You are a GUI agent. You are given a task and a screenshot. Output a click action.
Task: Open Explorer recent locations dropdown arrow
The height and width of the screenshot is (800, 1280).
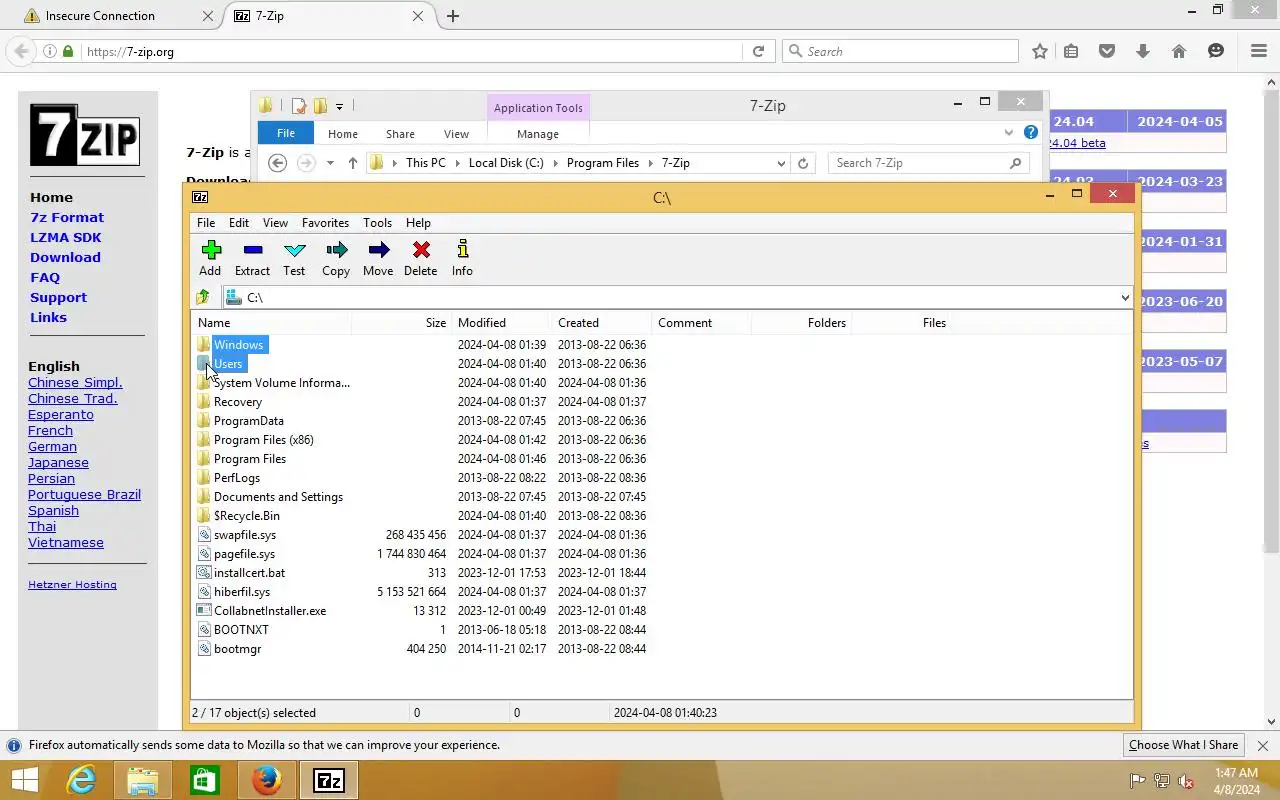coord(330,163)
